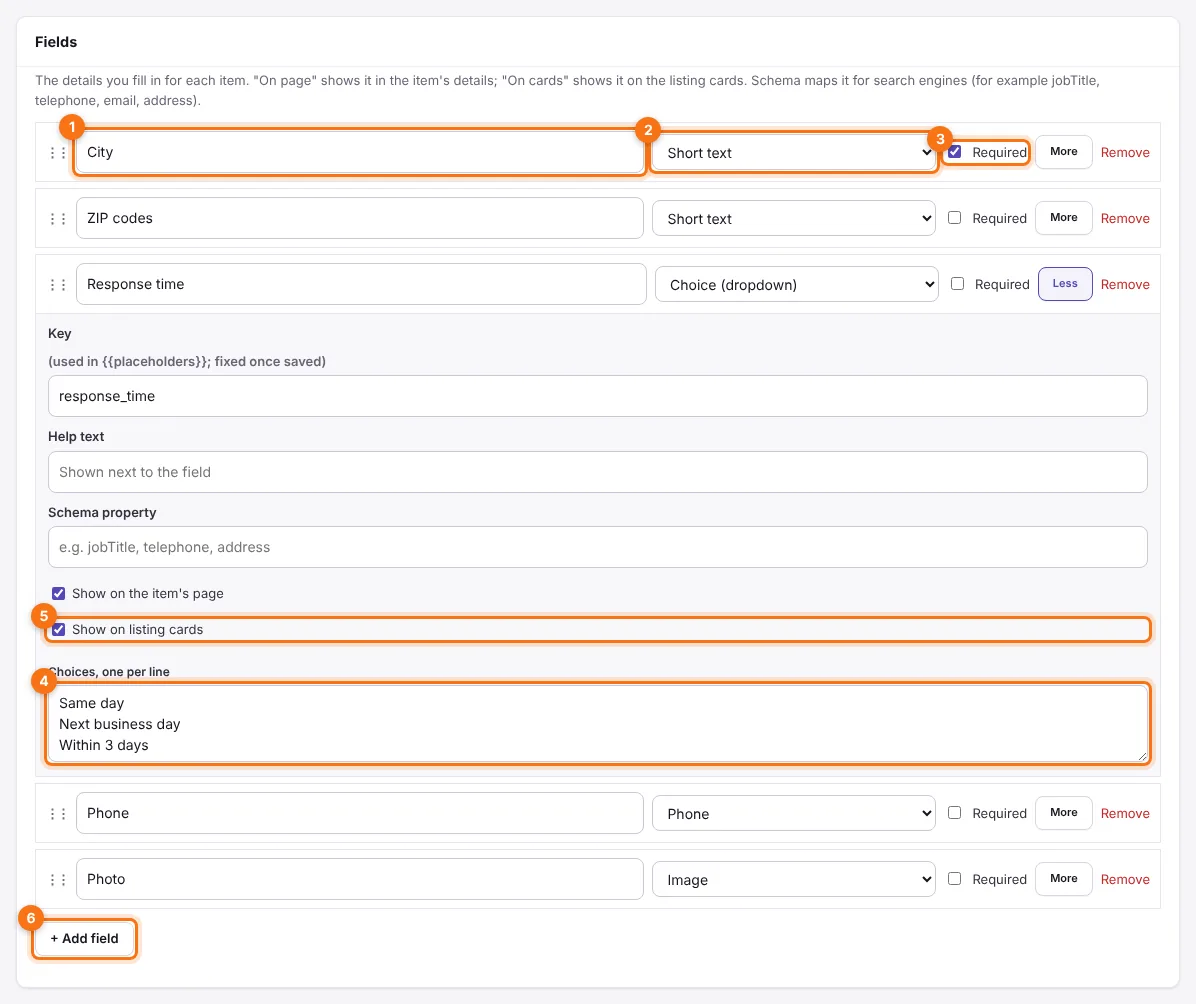Expand More options for Photo
This screenshot has height=1004, width=1196.
tap(1063, 878)
